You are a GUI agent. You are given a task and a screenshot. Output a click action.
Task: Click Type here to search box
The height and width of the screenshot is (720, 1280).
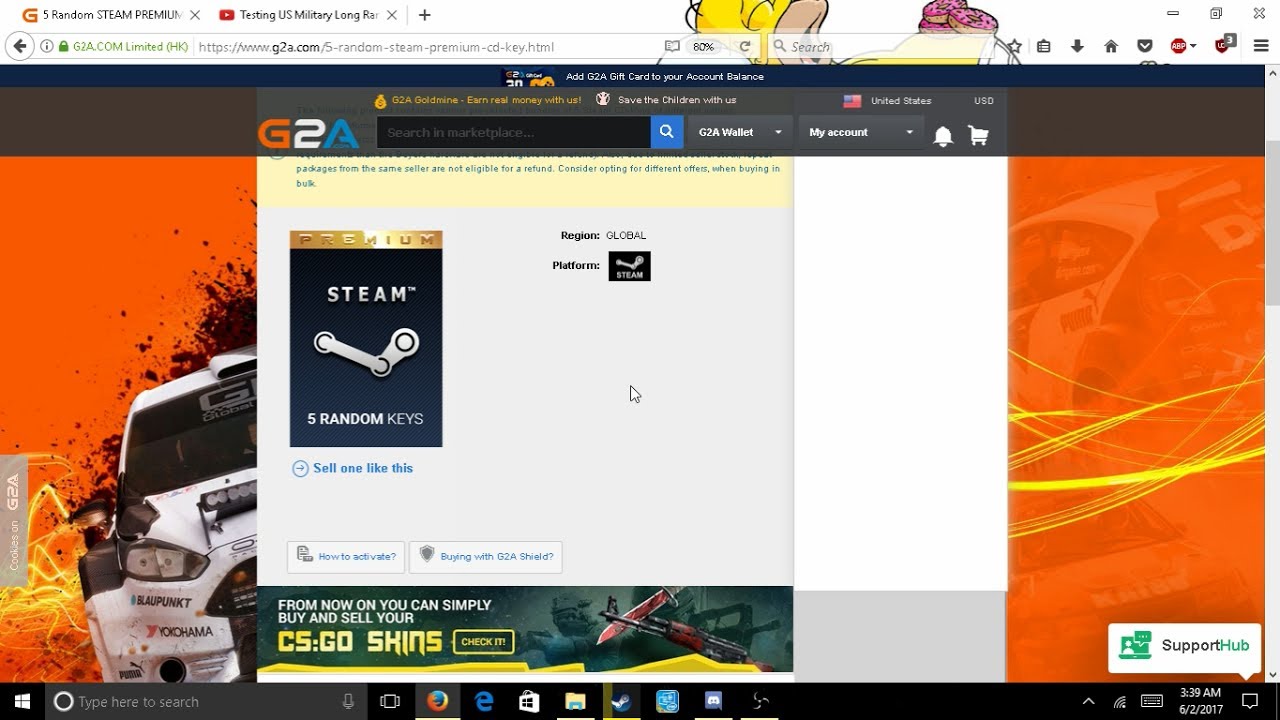[205, 701]
